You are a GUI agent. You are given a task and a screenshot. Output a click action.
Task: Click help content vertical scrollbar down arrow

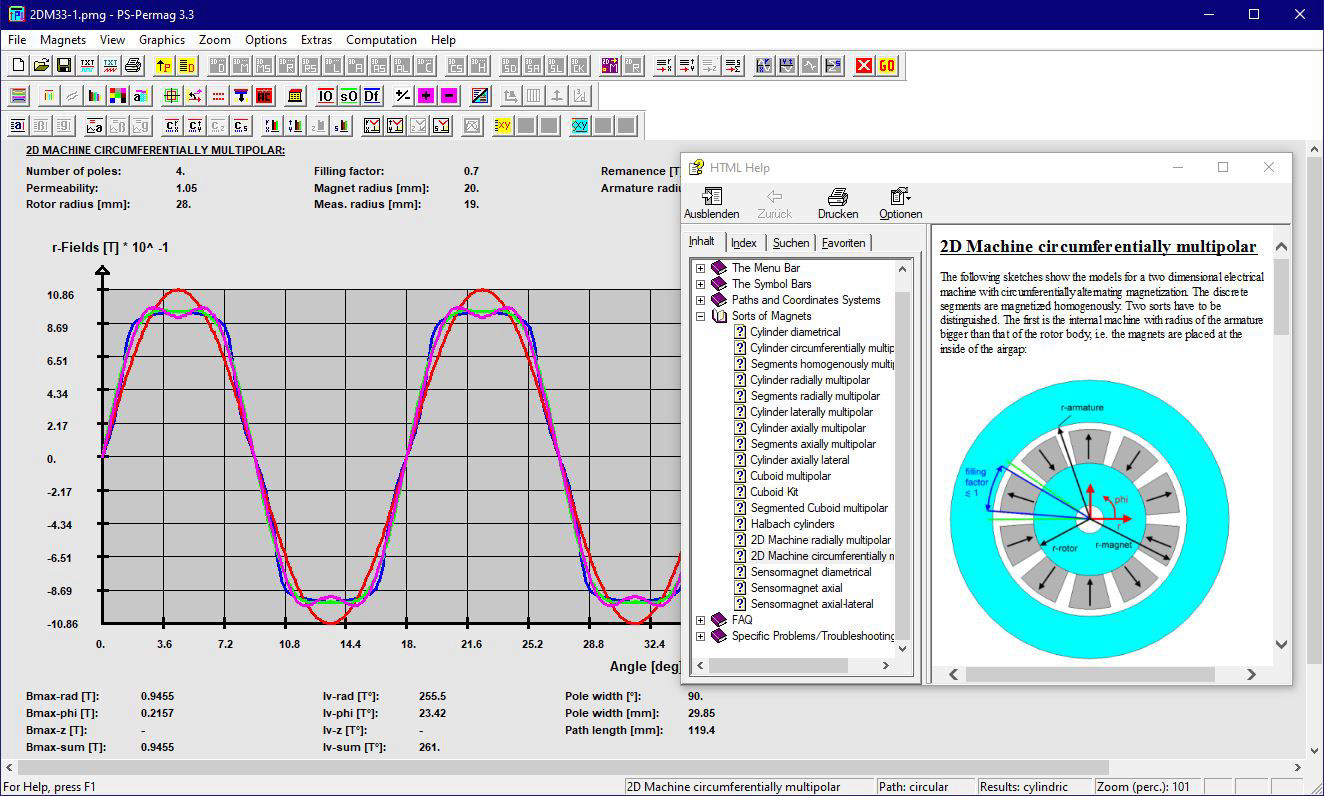(x=1281, y=646)
